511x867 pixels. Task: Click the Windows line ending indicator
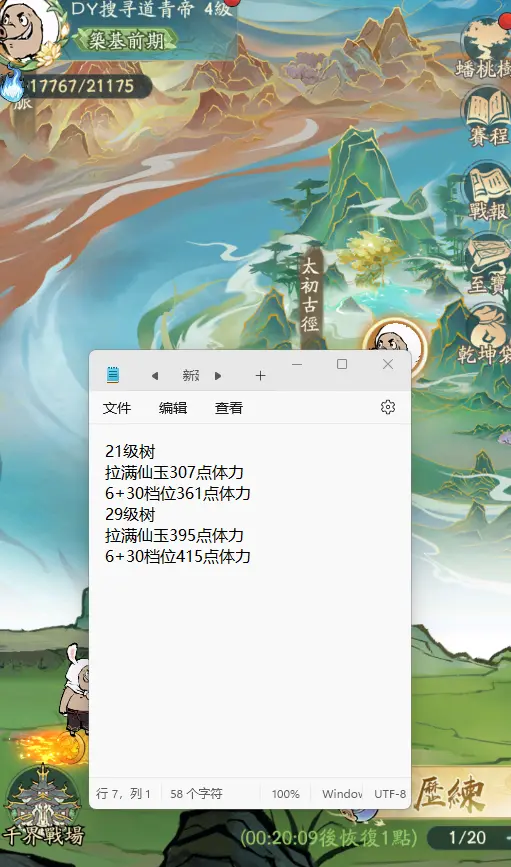342,794
